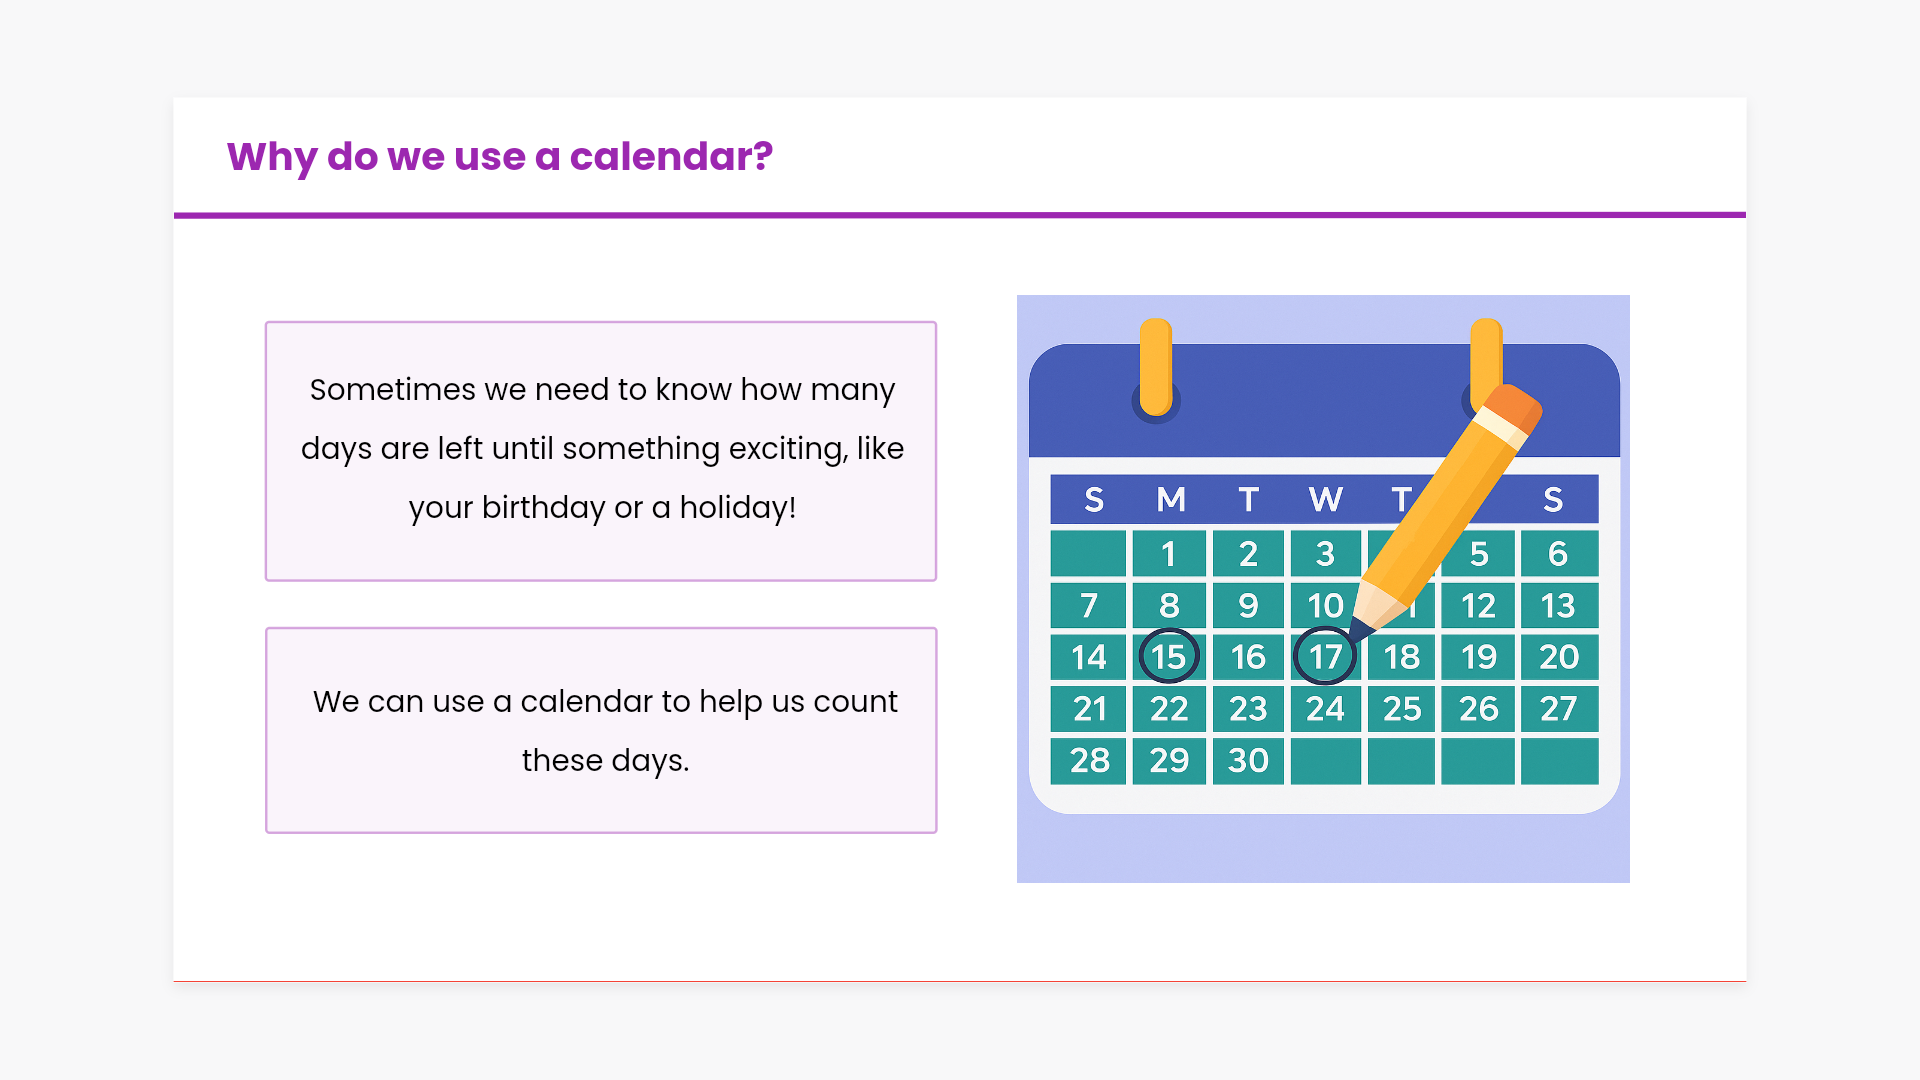The width and height of the screenshot is (1920, 1080).
Task: Click the circled date 15
Action: 1168,657
